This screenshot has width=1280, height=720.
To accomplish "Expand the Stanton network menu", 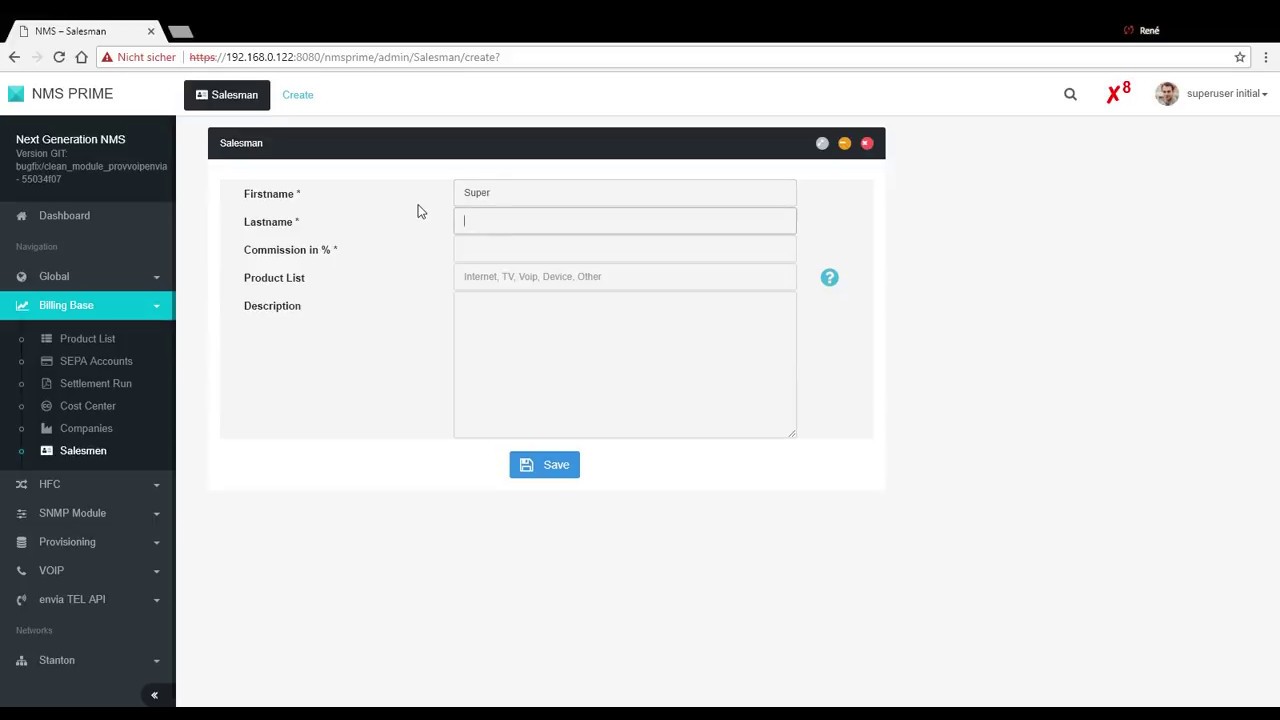I will (x=87, y=661).
